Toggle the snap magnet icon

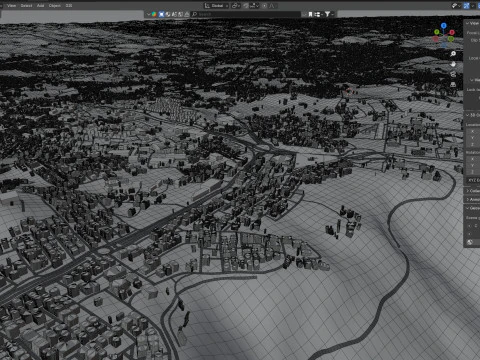tap(246, 6)
